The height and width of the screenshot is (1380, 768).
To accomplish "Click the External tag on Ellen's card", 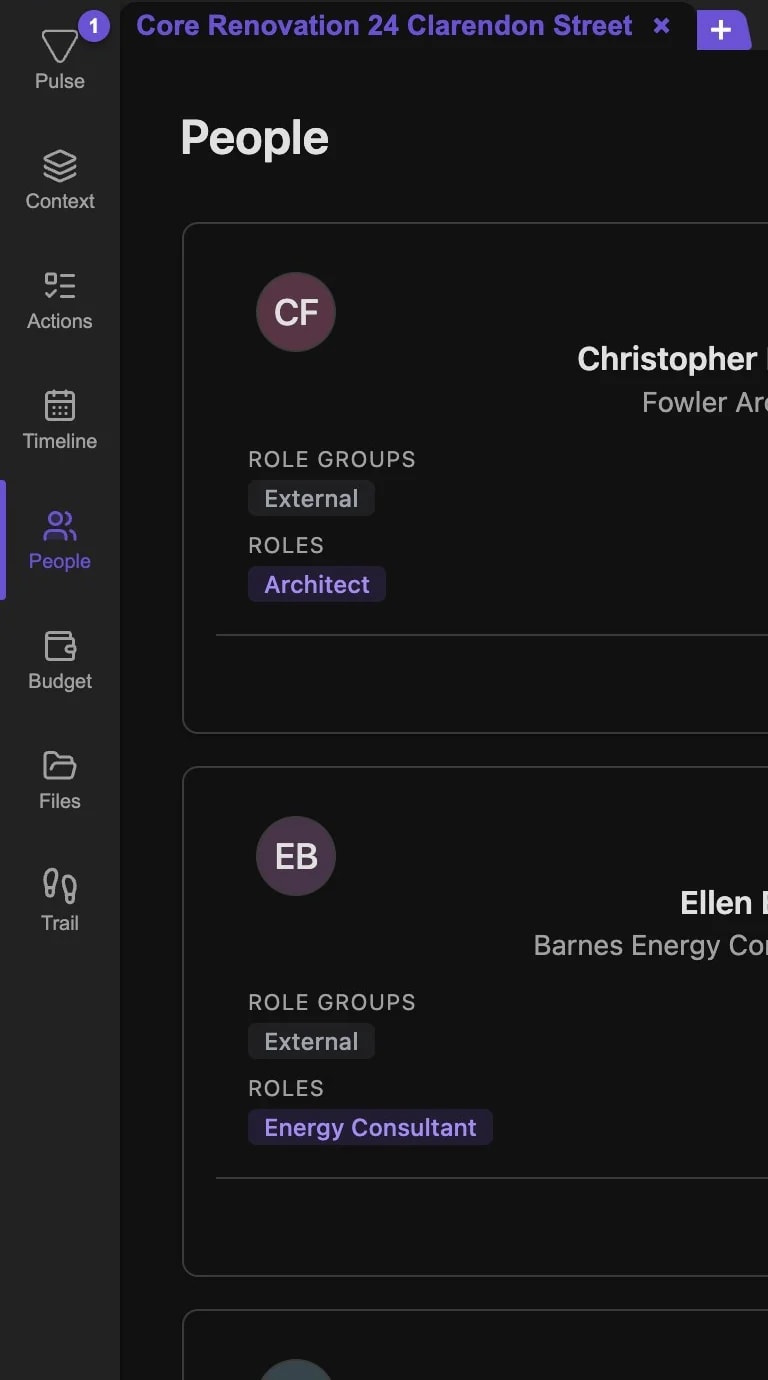I will (x=311, y=1041).
